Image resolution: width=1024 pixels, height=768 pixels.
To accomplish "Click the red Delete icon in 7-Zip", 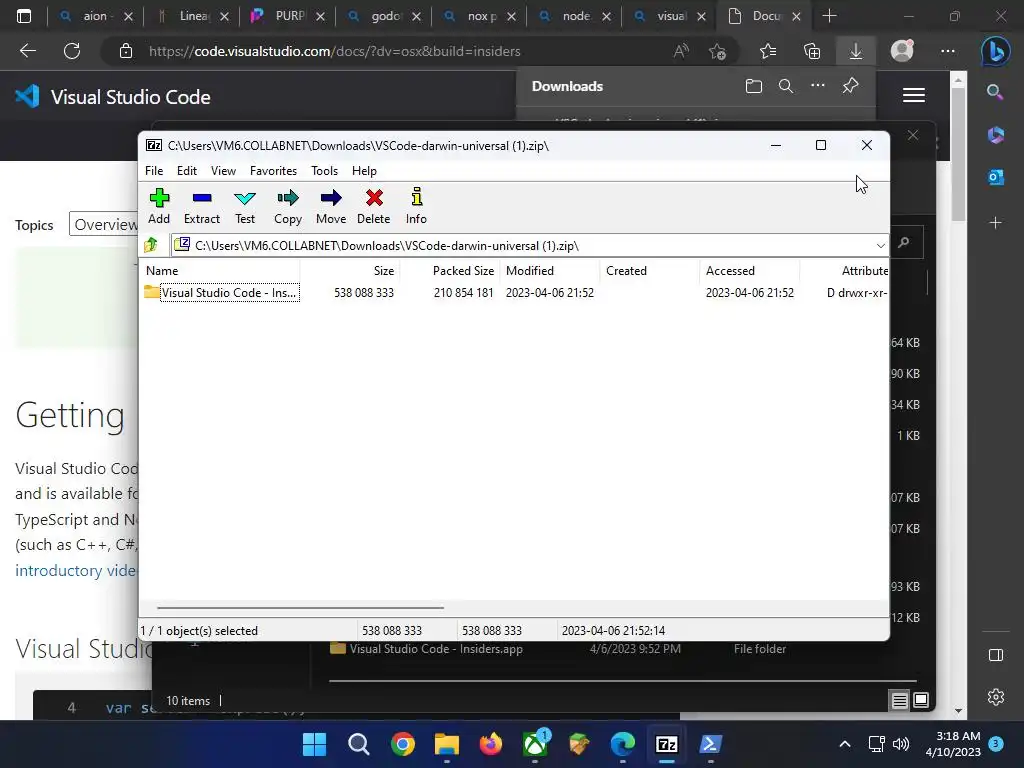I will (x=374, y=206).
